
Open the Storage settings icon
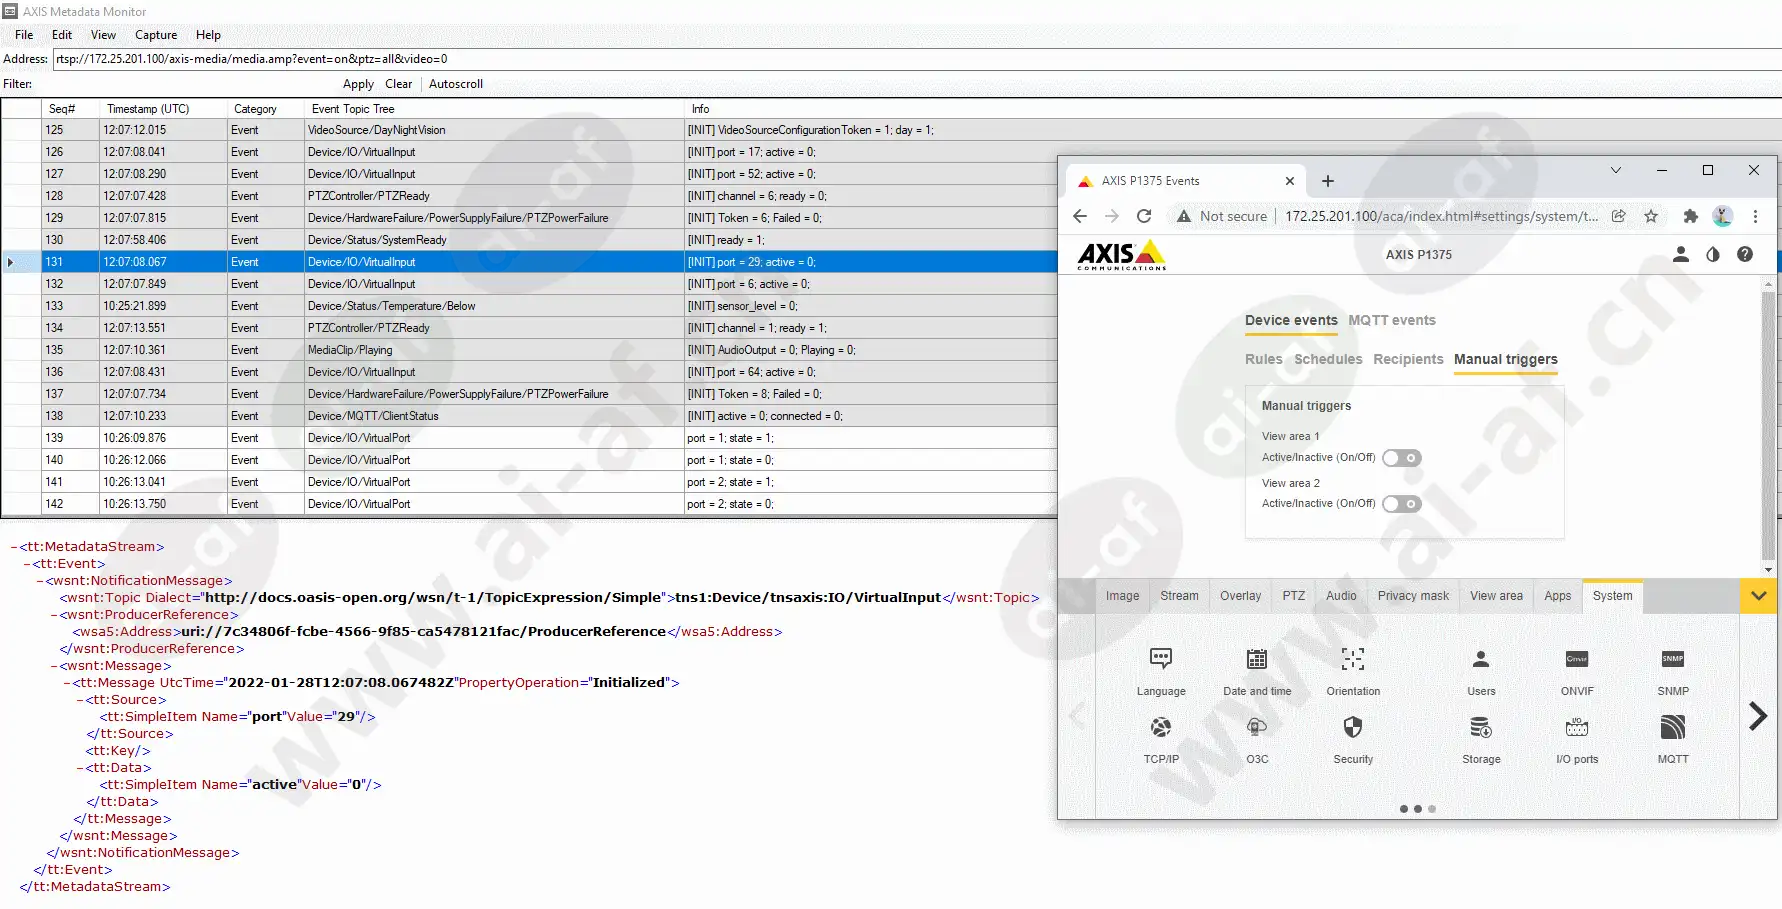(1481, 727)
